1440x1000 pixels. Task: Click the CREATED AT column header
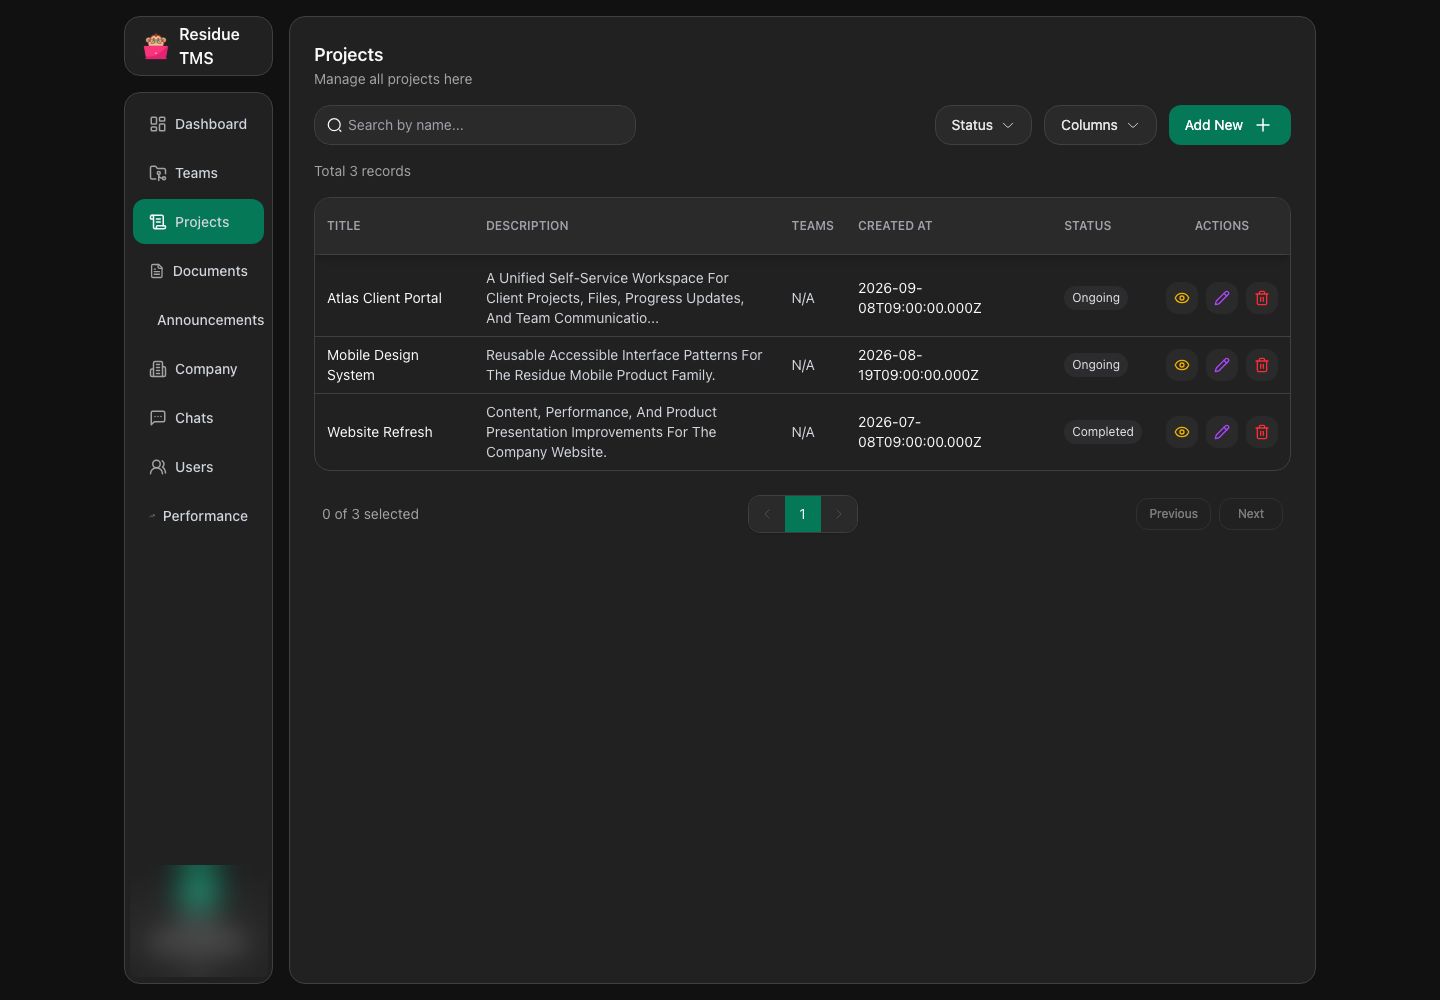coord(895,226)
